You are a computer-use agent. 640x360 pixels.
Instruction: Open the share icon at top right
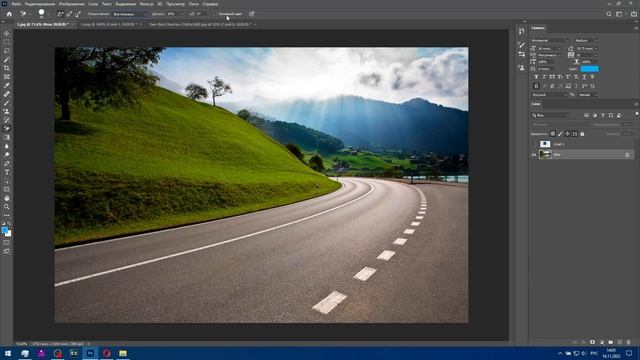(633, 14)
